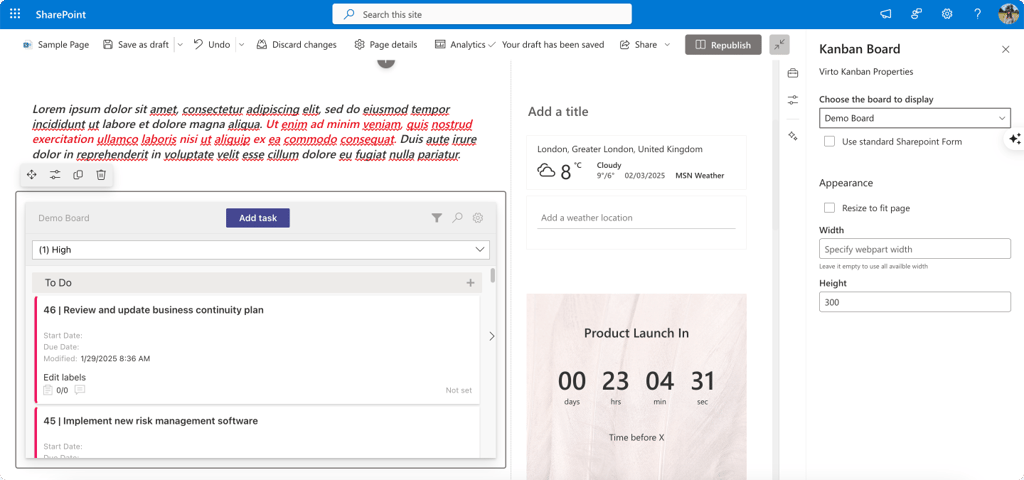Screen dimensions: 1024x480
Task: Open task 46 Review and update business continuity plan
Action: click(153, 310)
